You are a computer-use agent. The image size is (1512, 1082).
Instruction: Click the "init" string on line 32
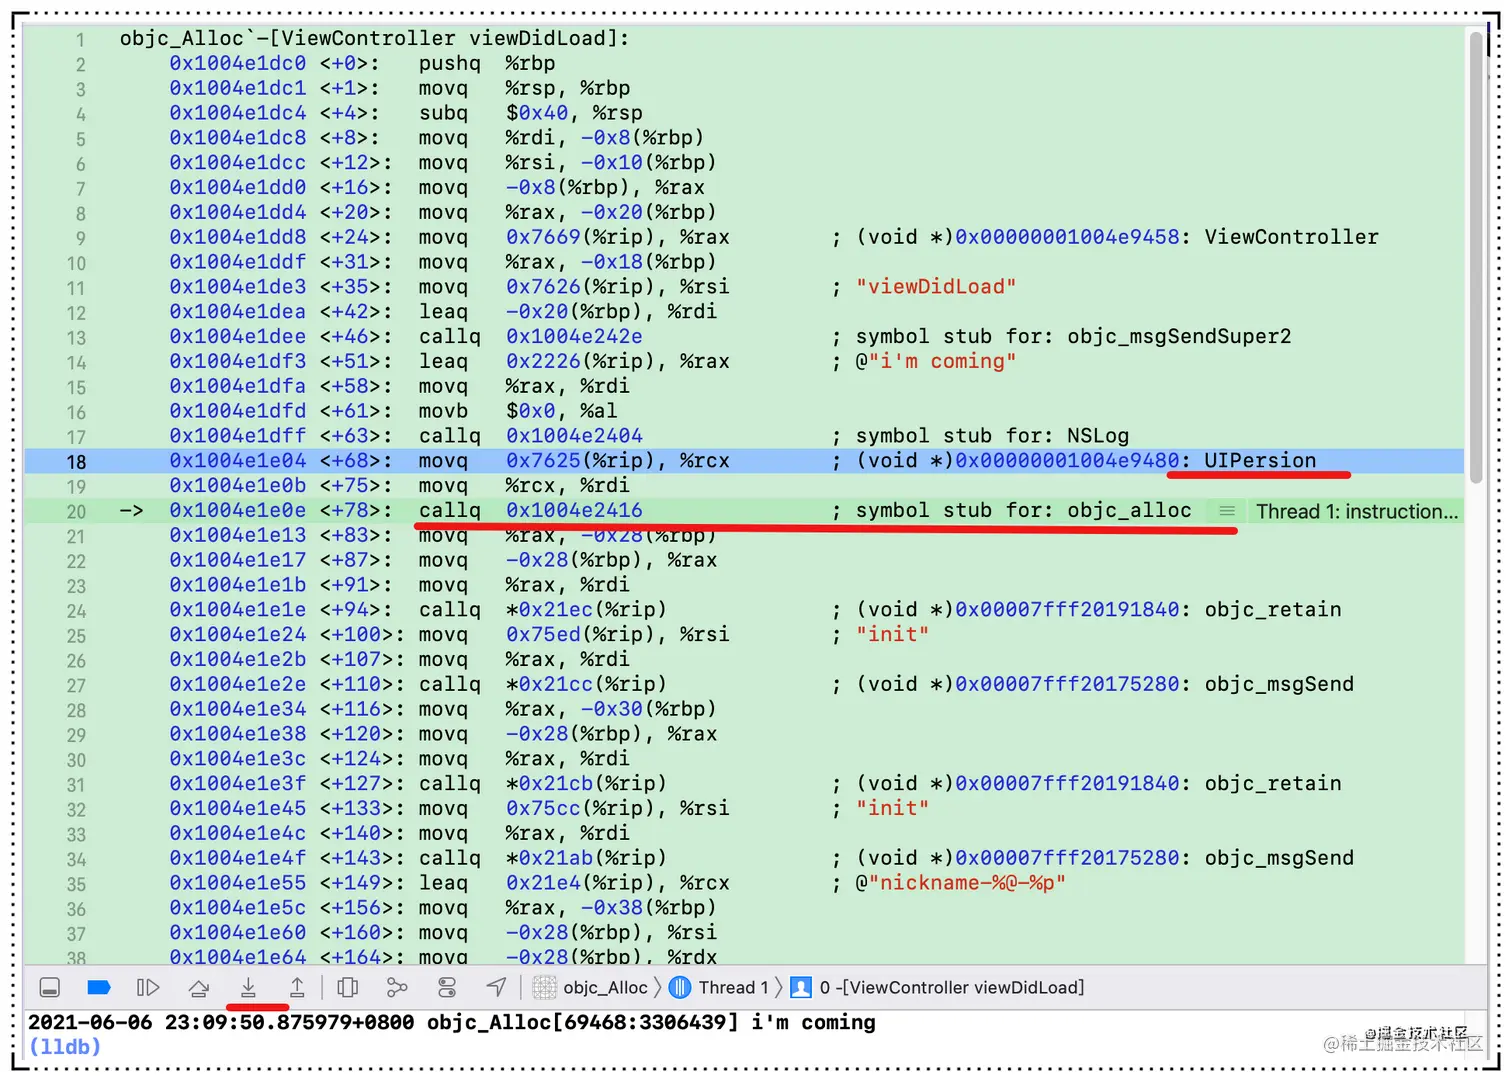(893, 809)
